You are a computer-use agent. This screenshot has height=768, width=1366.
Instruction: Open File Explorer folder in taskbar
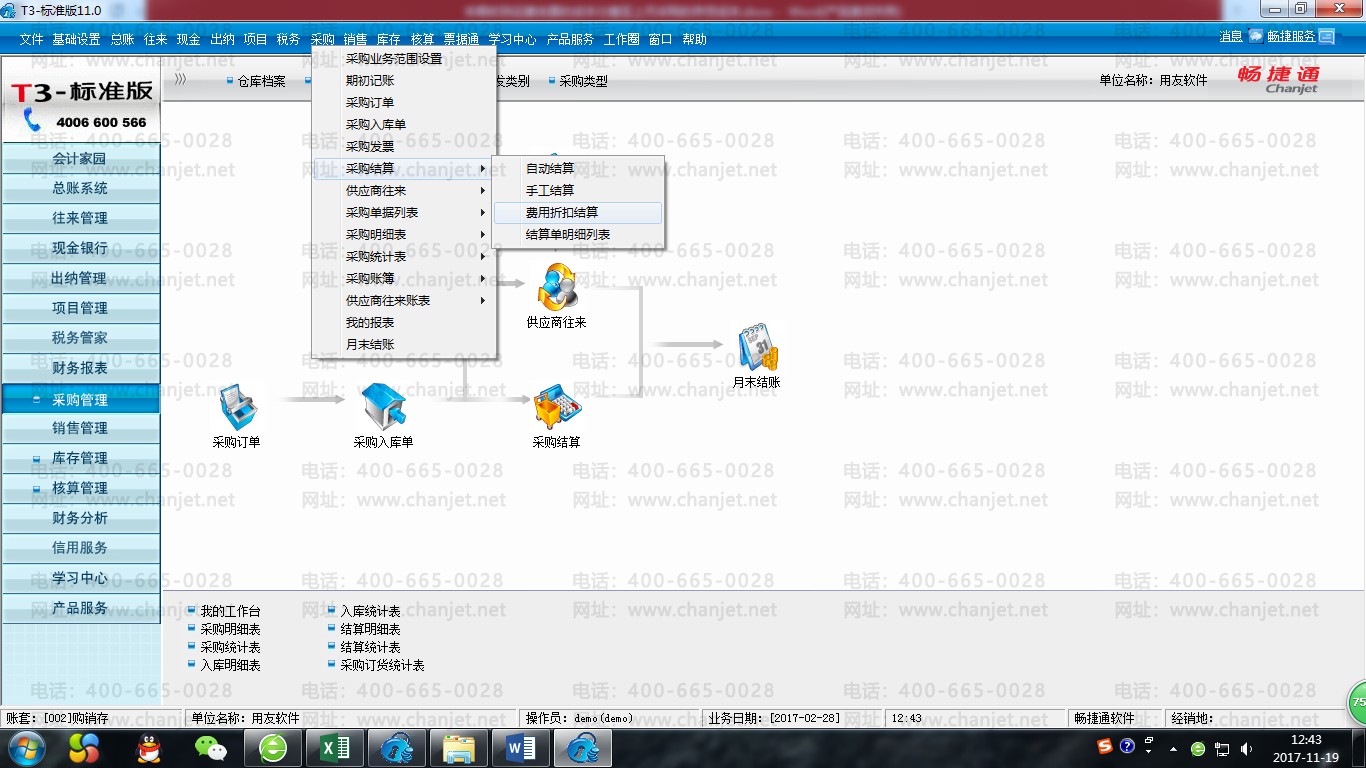(x=459, y=748)
